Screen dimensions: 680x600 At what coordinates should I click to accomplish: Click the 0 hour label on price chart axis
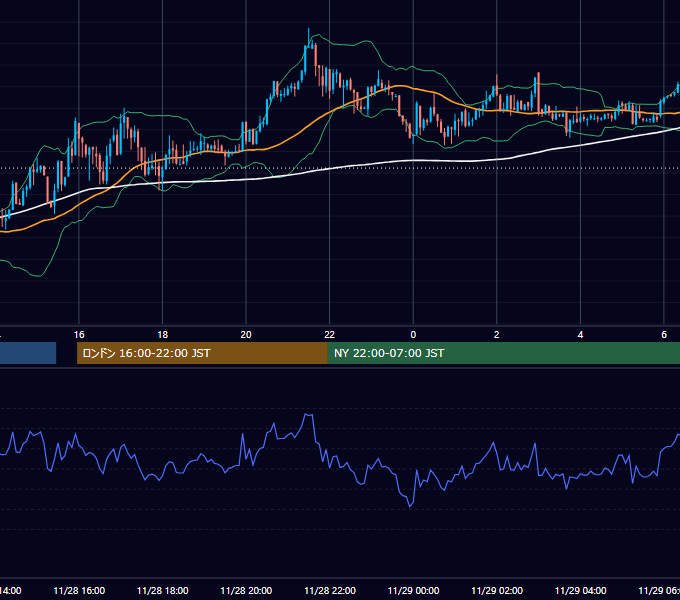coord(413,335)
